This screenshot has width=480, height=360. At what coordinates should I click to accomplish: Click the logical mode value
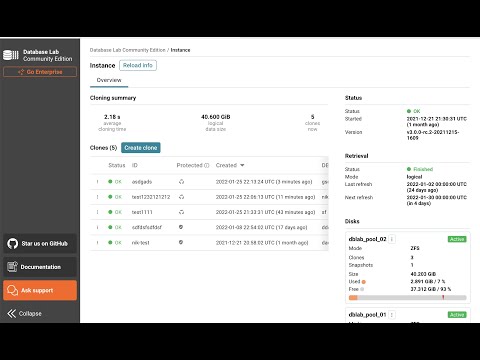tap(414, 177)
